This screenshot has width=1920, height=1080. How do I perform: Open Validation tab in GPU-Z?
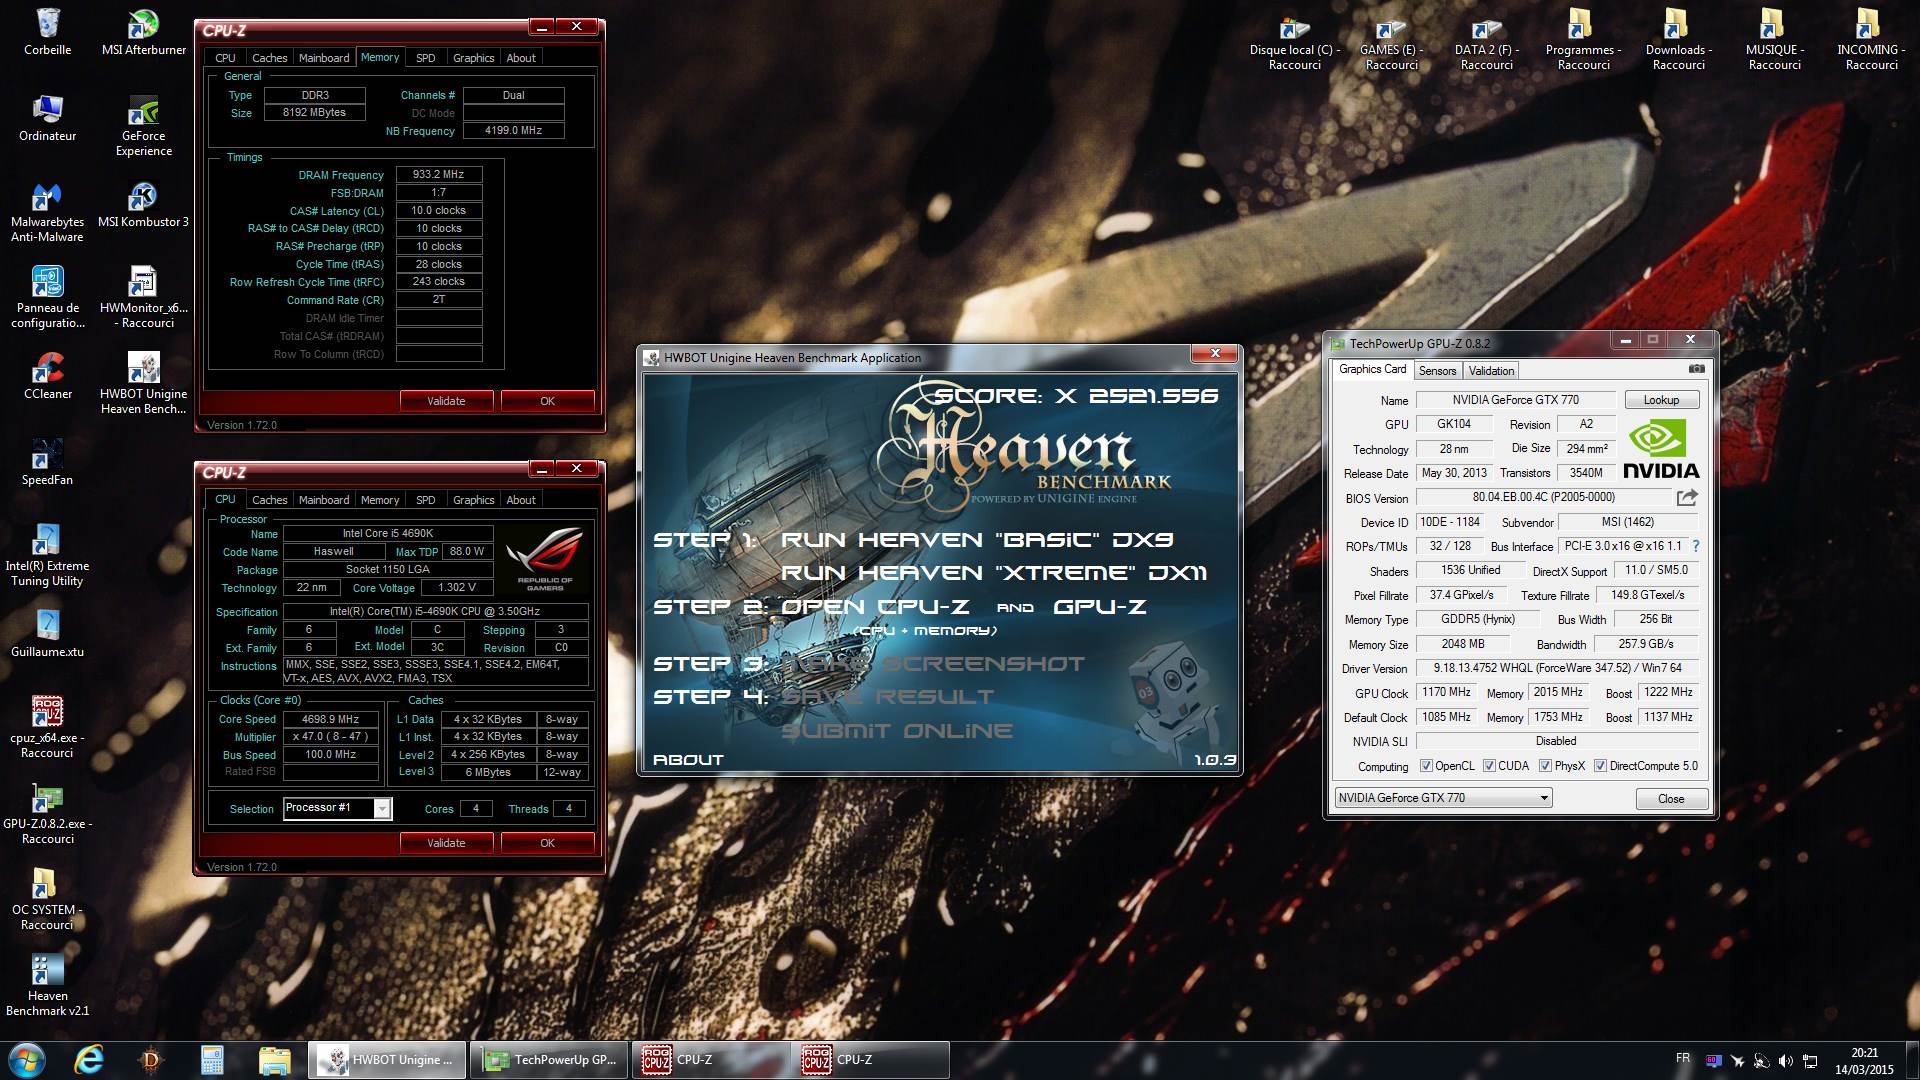pyautogui.click(x=1491, y=370)
